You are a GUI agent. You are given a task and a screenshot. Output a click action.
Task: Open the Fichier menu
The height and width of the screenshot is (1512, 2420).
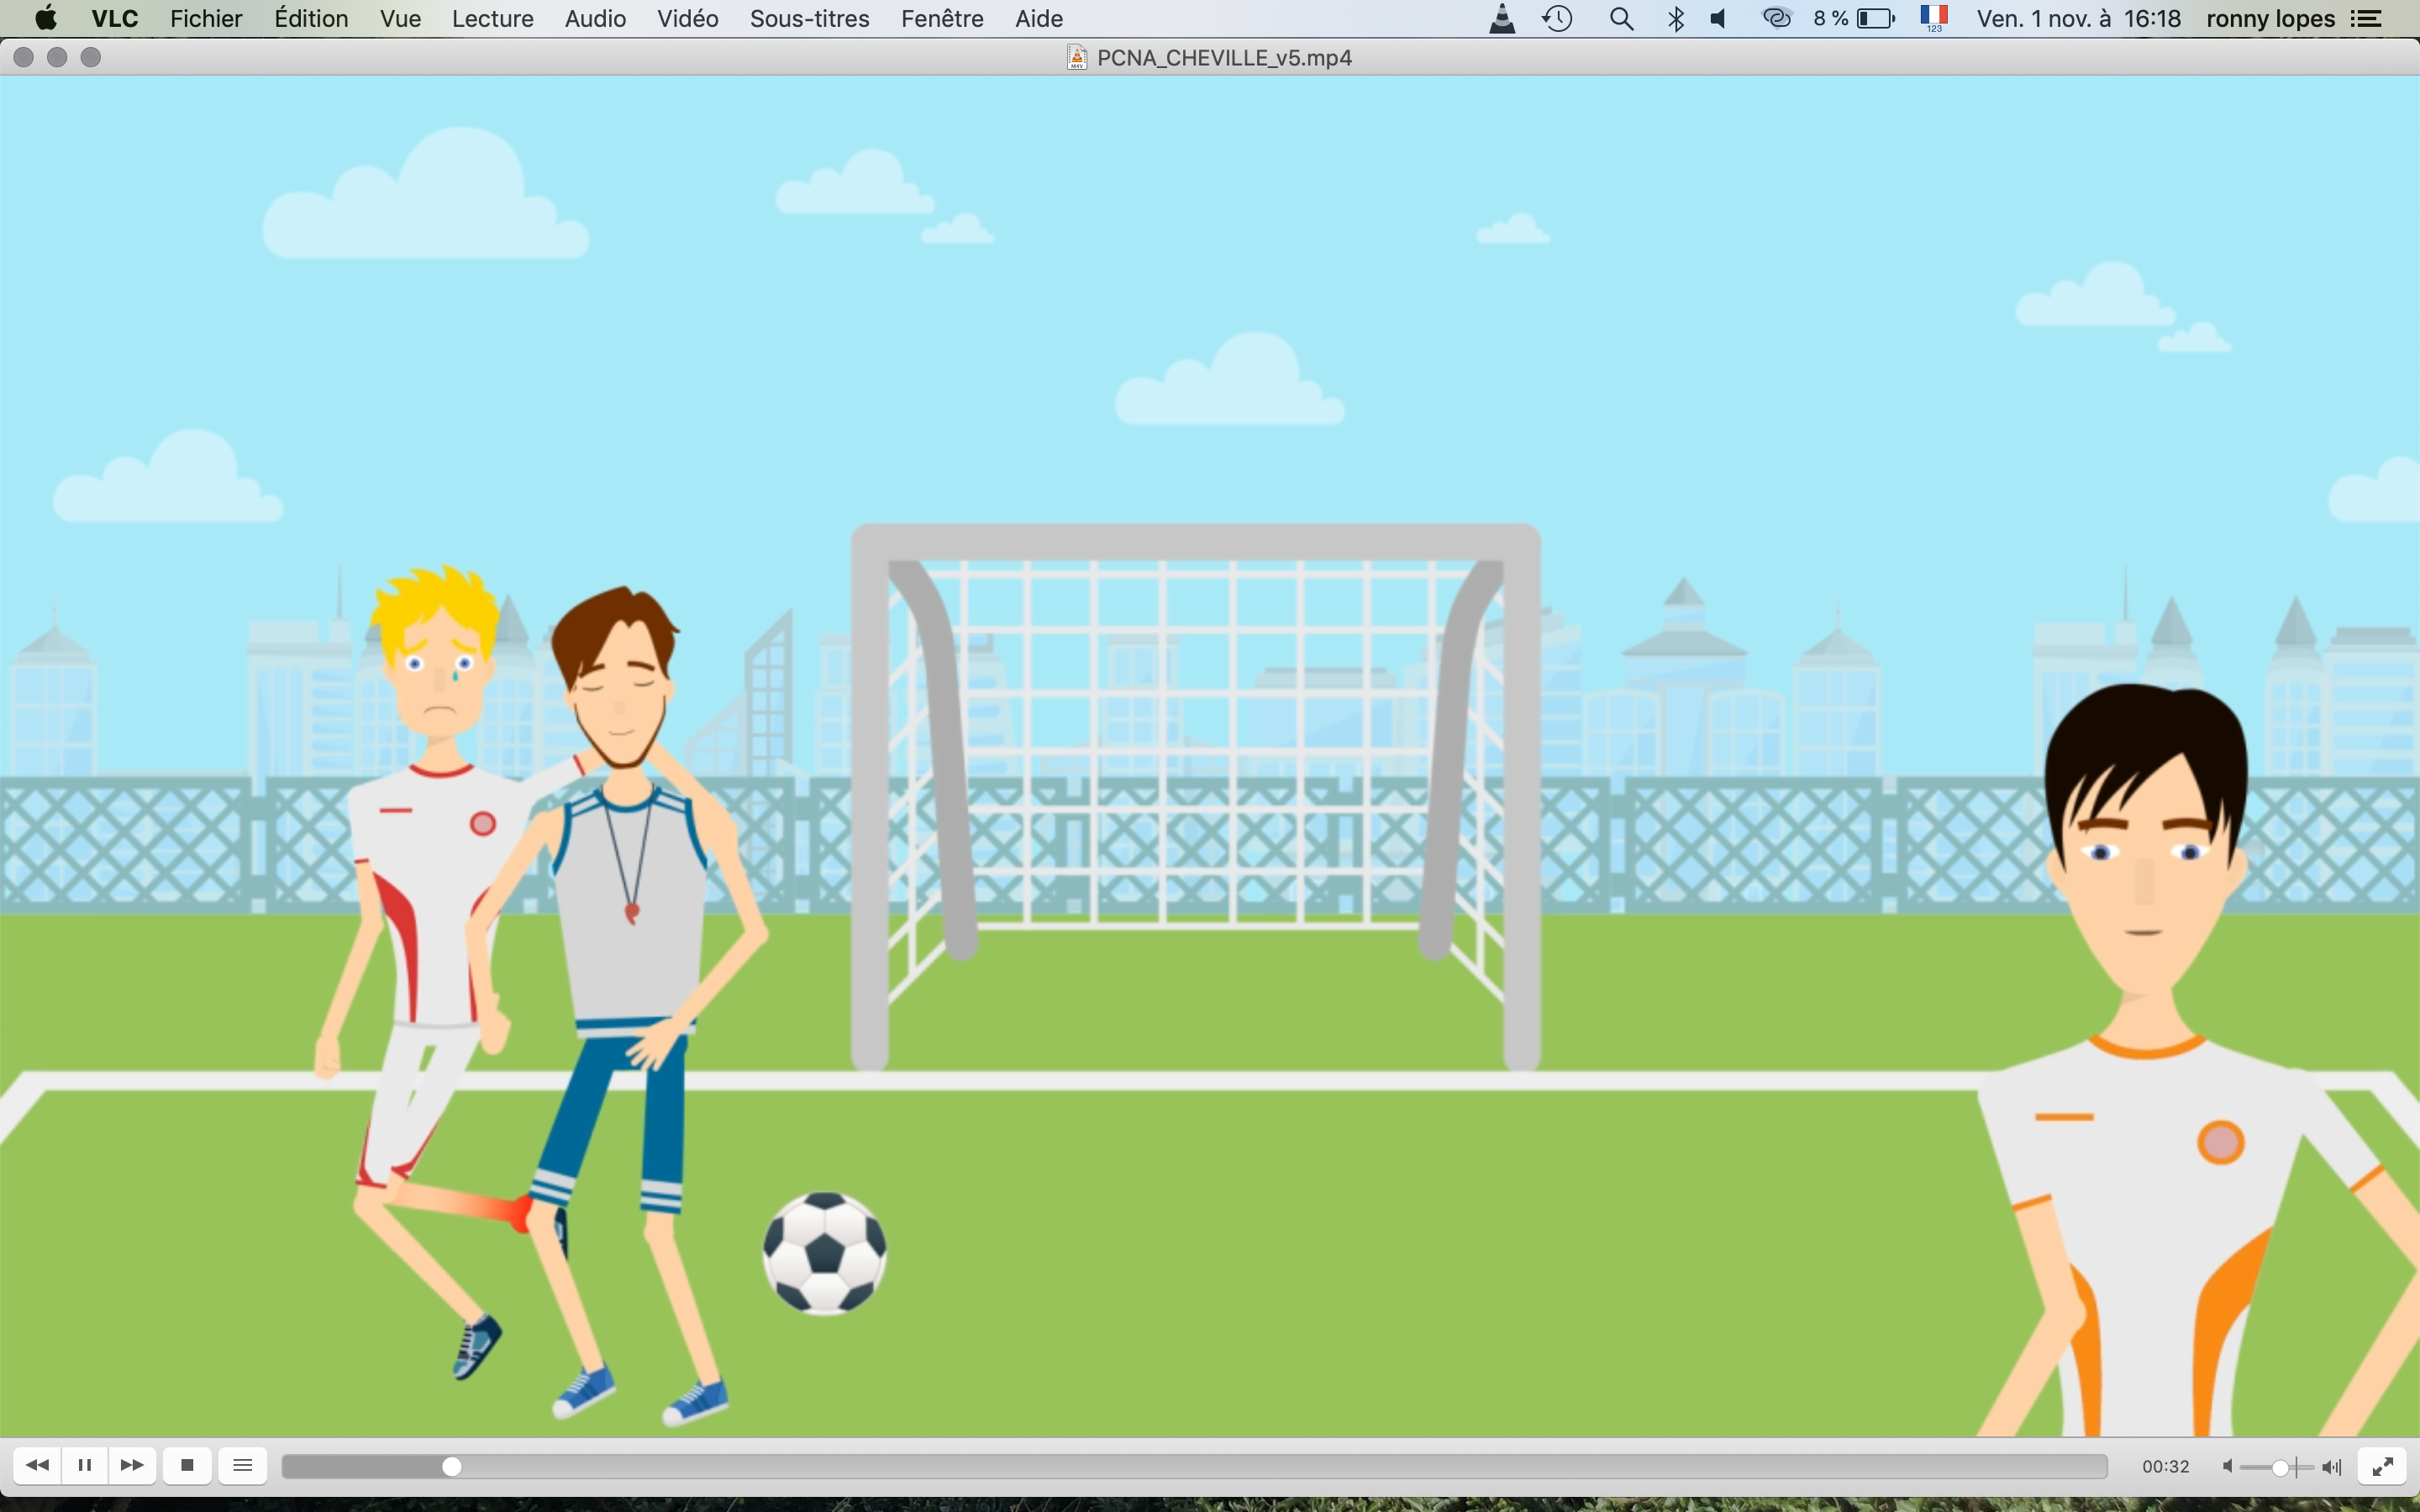pos(206,18)
